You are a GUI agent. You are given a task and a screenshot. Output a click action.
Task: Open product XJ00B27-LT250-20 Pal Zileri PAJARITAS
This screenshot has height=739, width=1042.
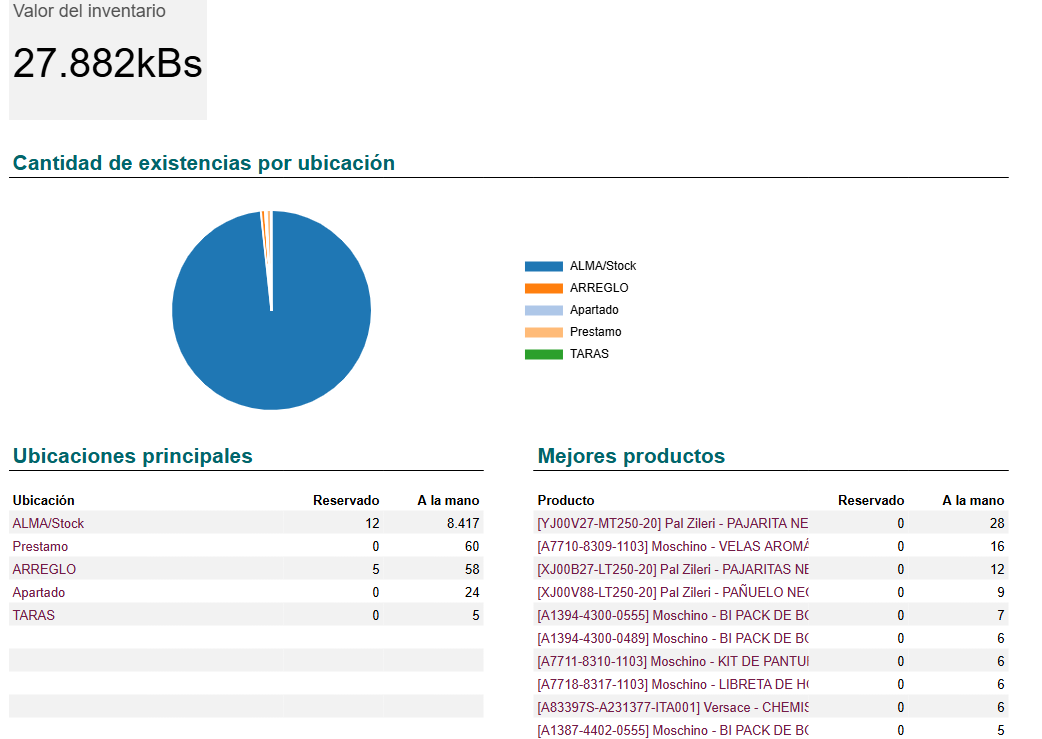coord(673,569)
